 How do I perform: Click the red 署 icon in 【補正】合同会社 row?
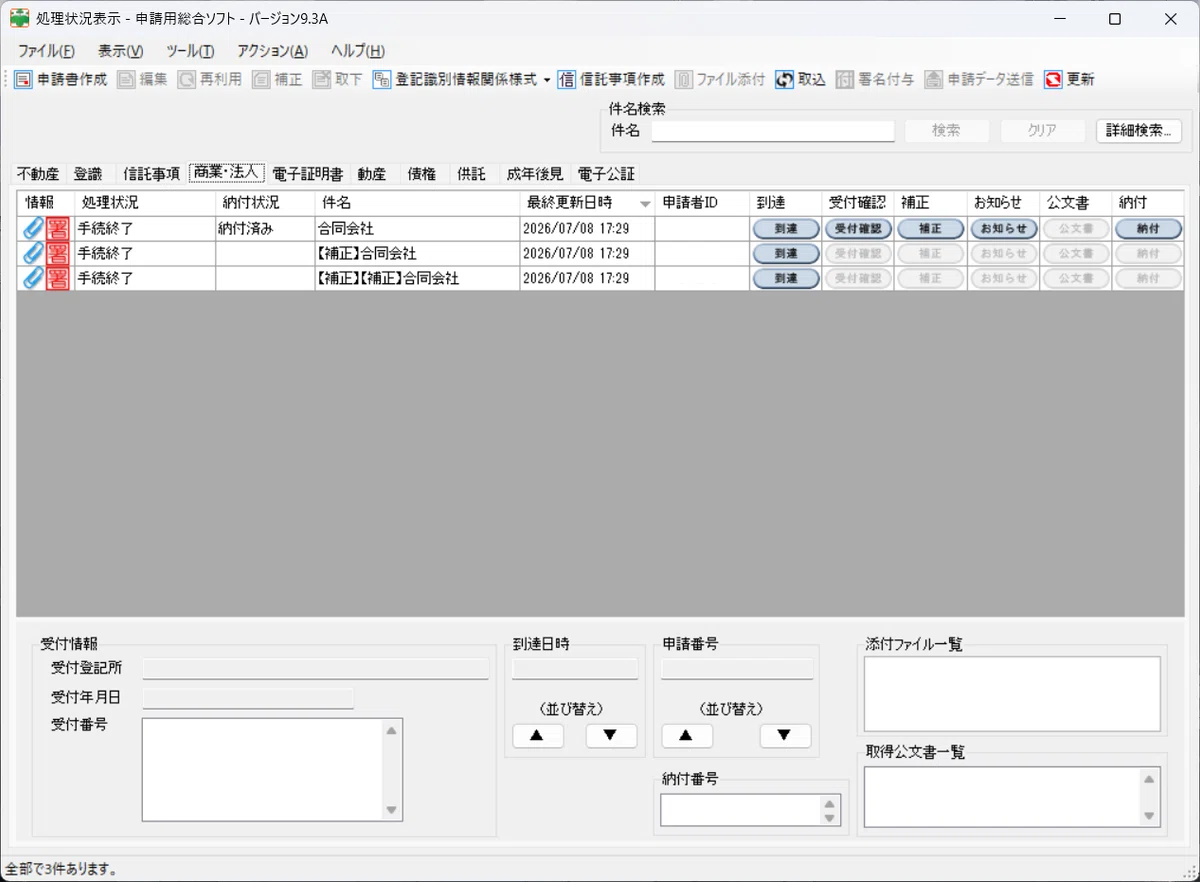coord(58,253)
